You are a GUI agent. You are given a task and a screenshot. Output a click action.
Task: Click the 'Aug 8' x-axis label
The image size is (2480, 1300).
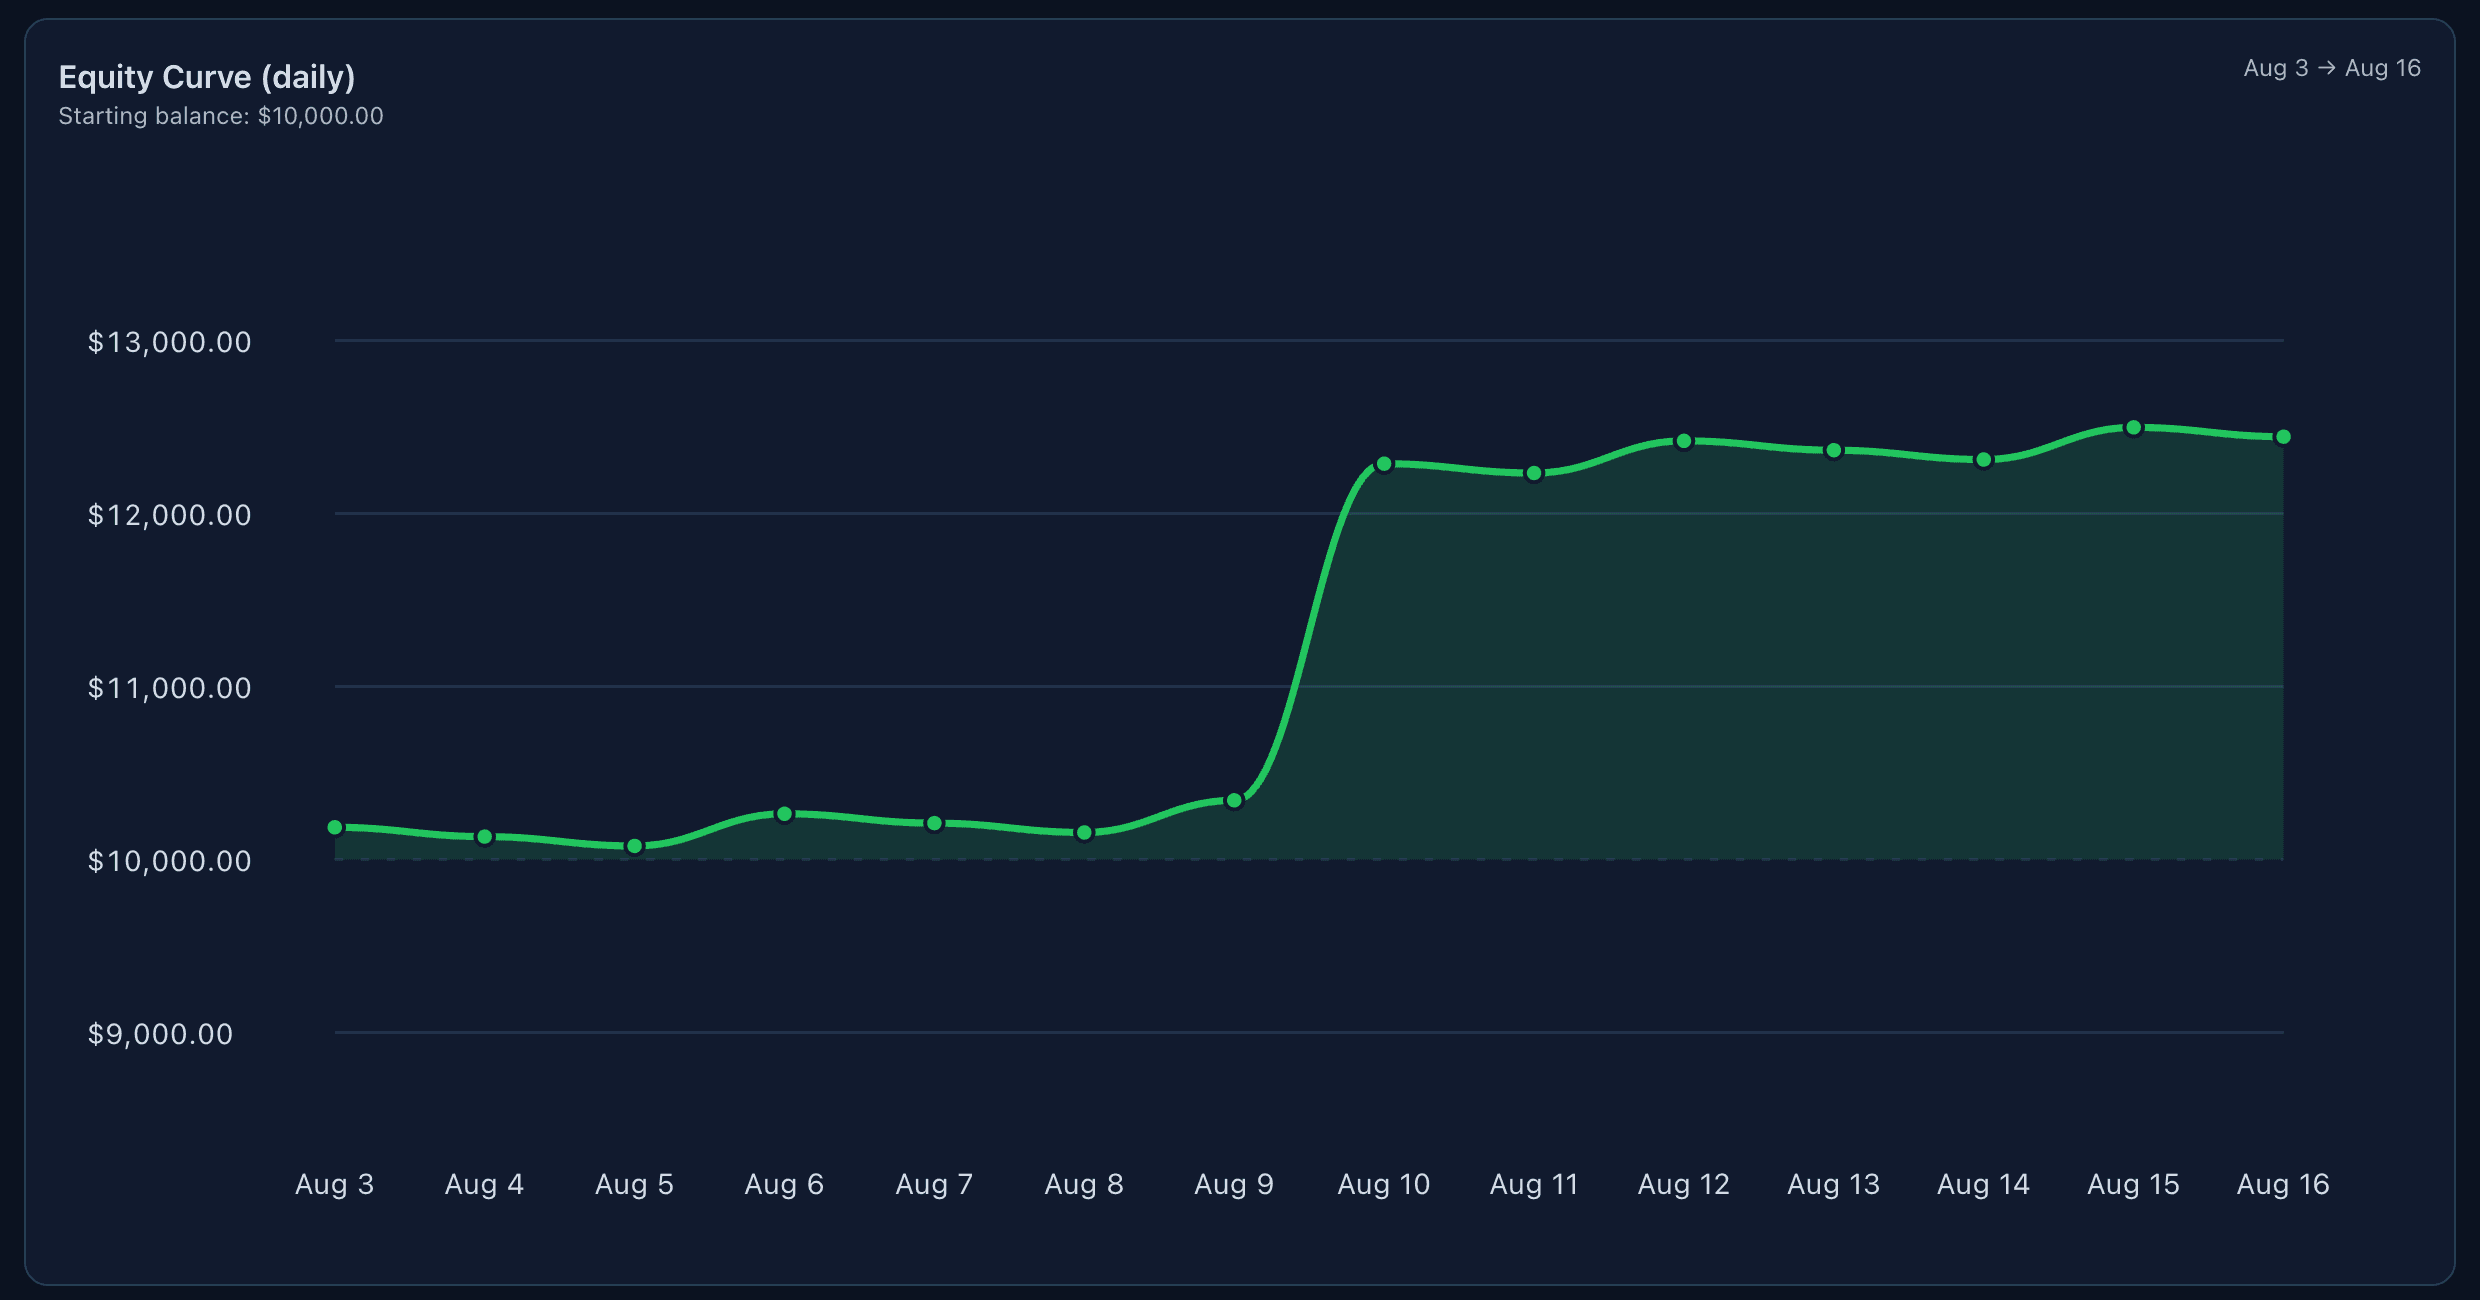click(x=1084, y=1184)
